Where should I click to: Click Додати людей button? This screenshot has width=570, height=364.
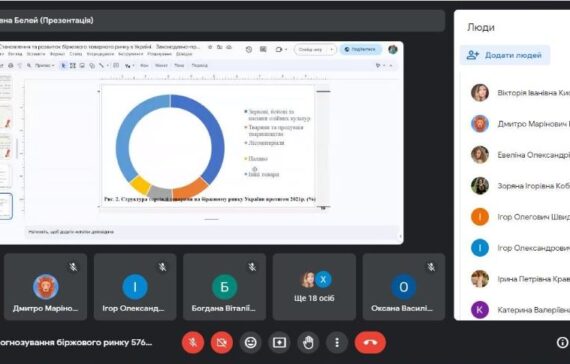point(505,55)
